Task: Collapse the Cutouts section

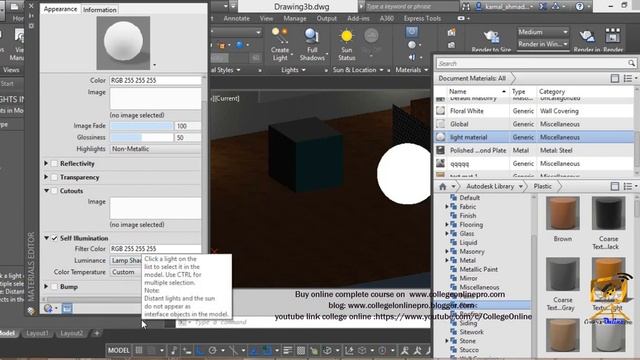Action: tap(46, 191)
